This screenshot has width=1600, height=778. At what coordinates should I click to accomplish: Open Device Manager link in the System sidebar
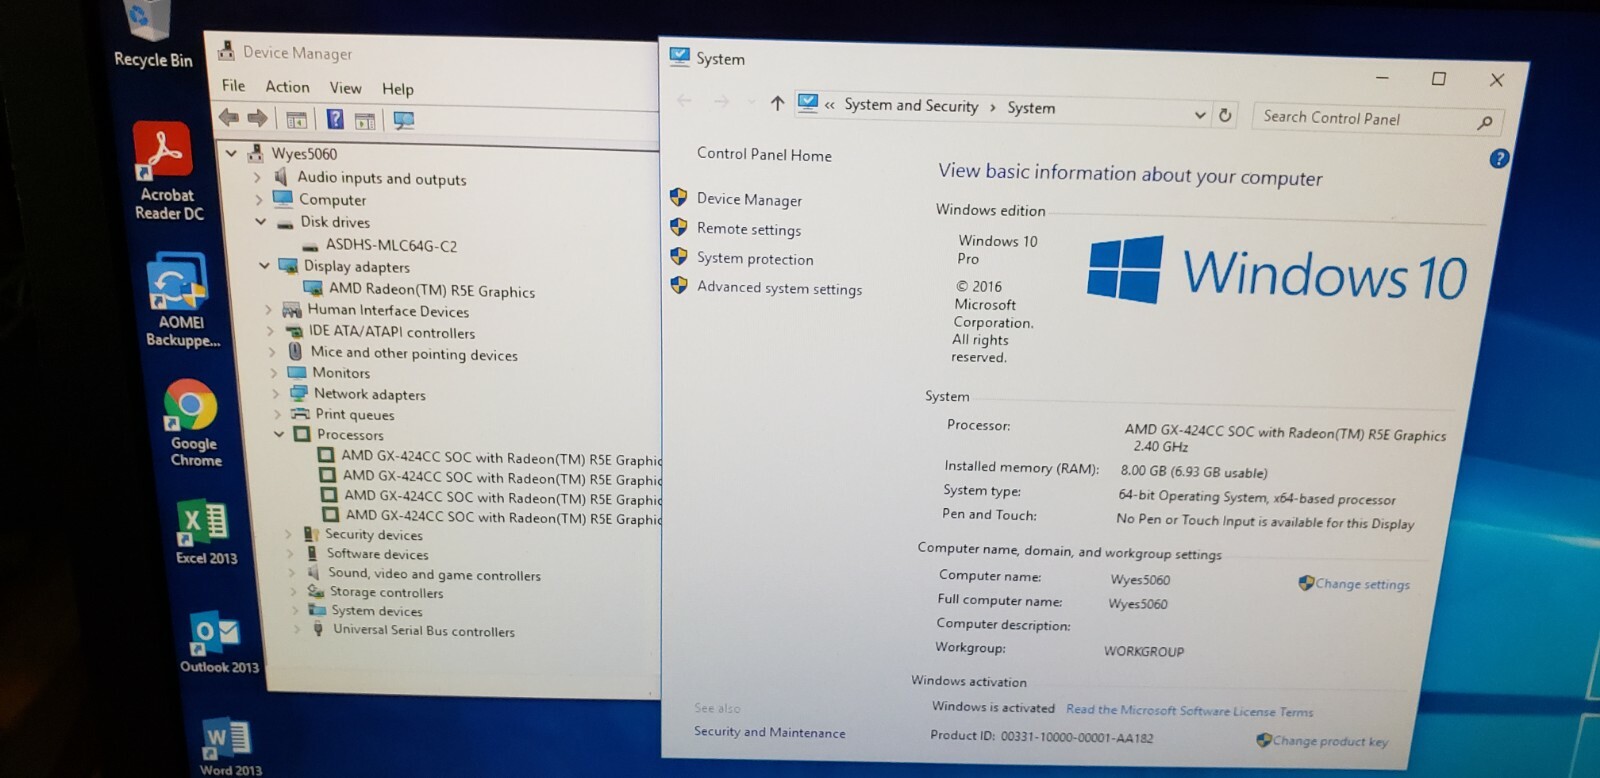(x=749, y=199)
